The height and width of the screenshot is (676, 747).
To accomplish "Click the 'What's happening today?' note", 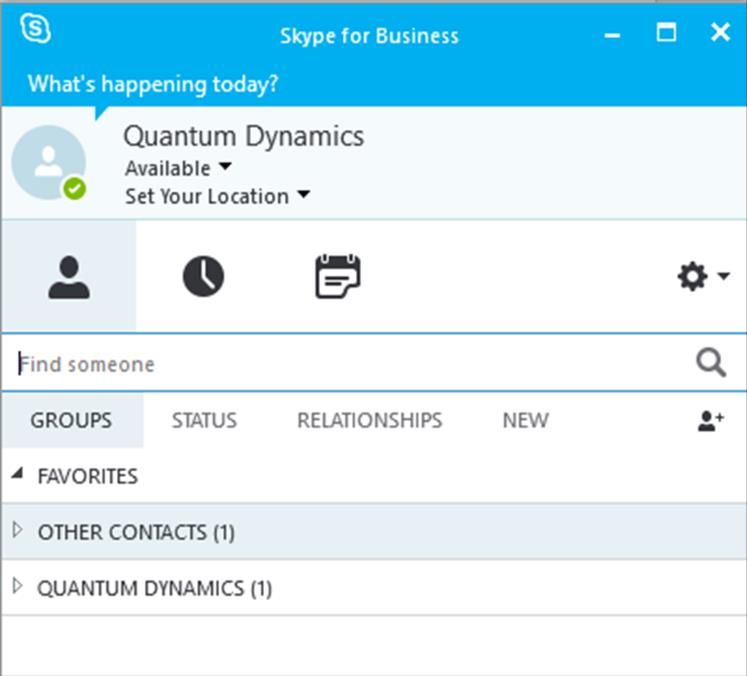I will coord(153,84).
